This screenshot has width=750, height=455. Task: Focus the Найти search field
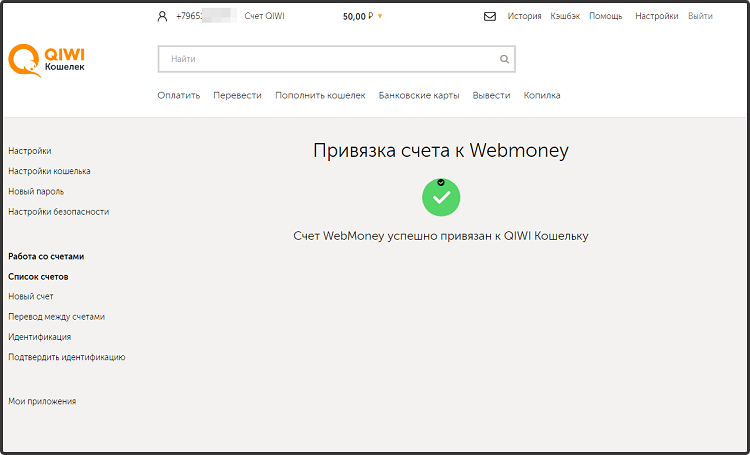(x=337, y=59)
